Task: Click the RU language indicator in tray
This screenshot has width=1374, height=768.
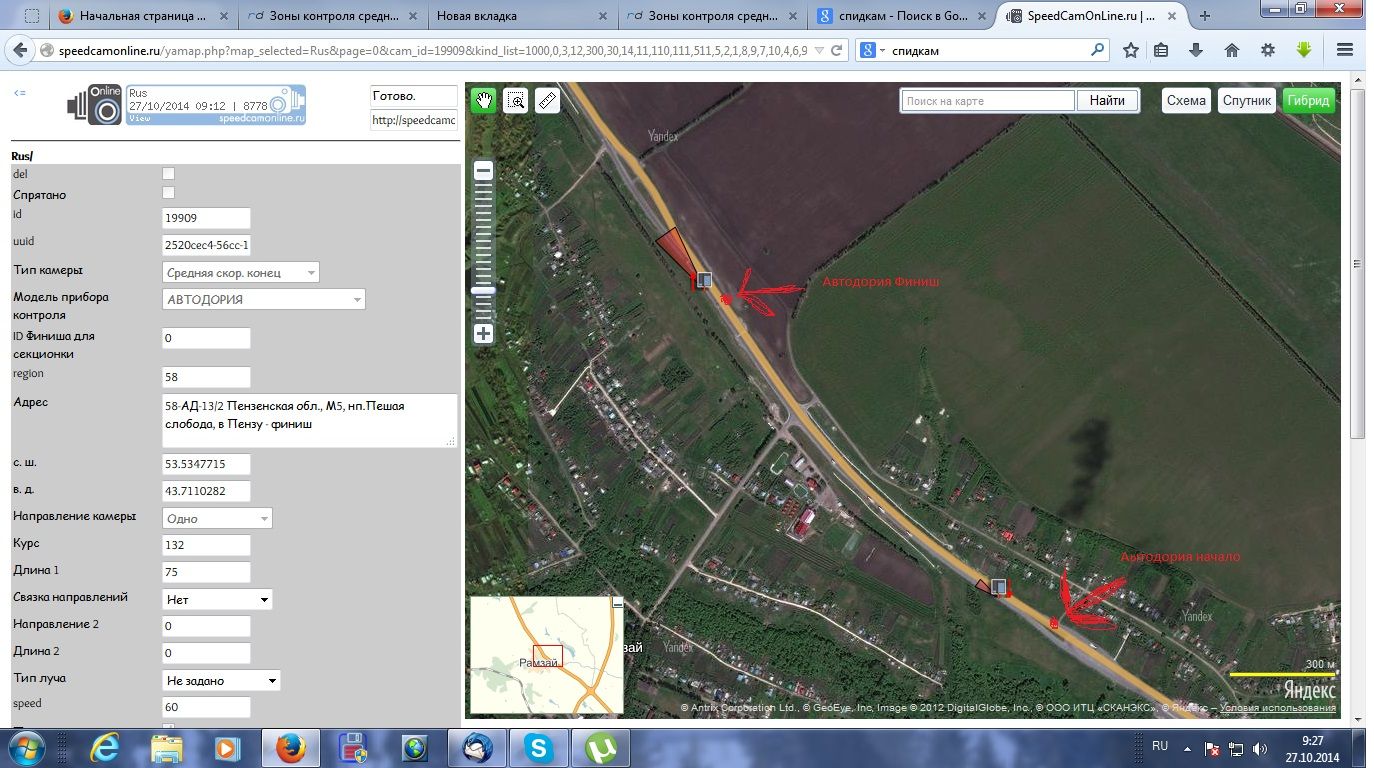Action: click(1160, 746)
